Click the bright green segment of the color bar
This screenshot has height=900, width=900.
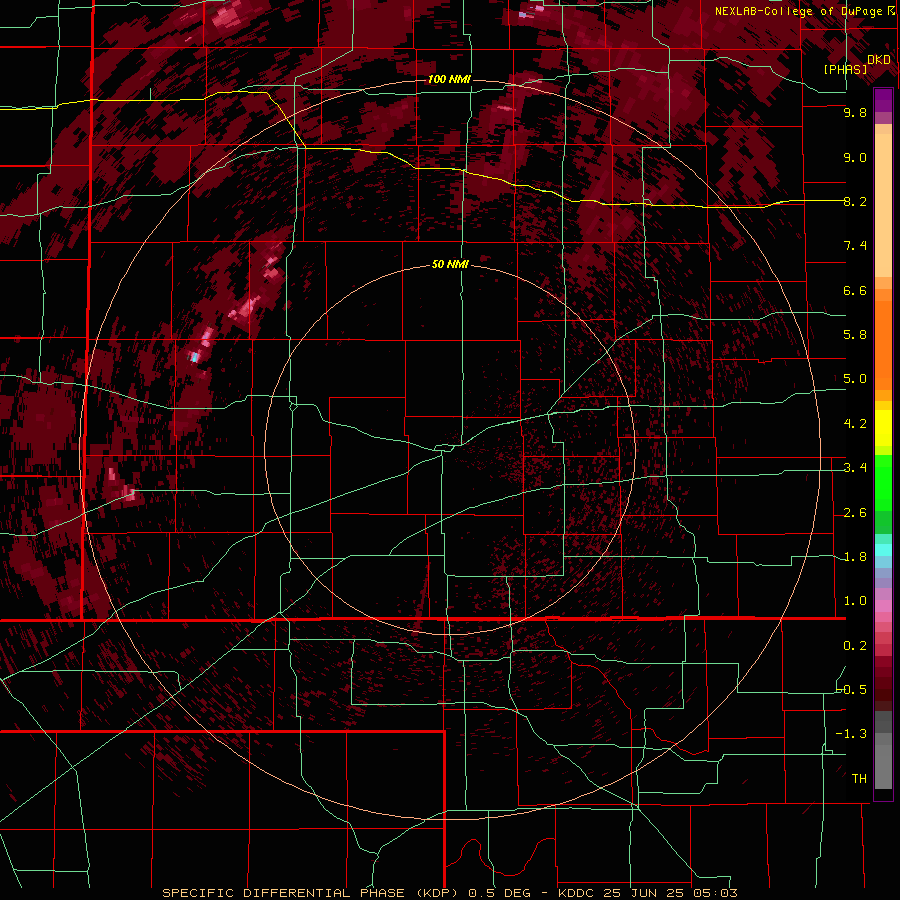tap(883, 483)
